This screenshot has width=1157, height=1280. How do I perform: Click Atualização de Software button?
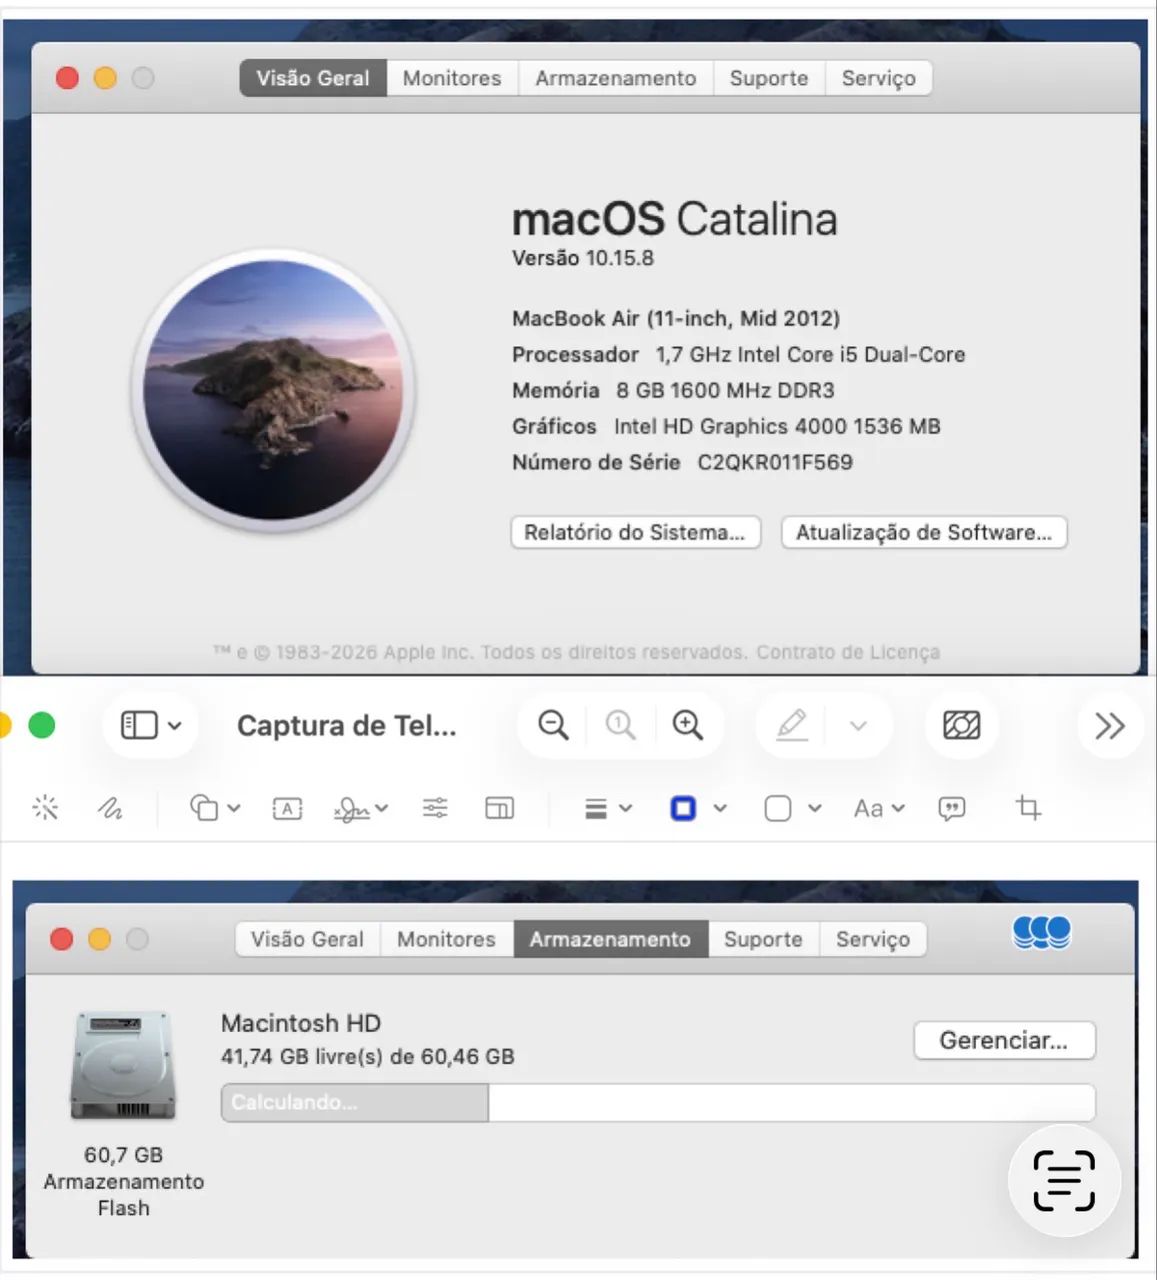[x=924, y=532]
